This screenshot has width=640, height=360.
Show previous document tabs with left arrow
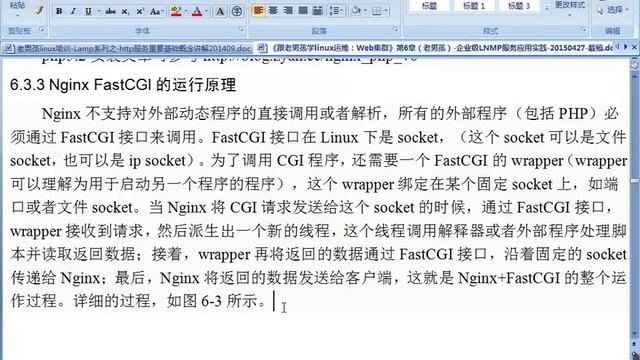(618, 47)
